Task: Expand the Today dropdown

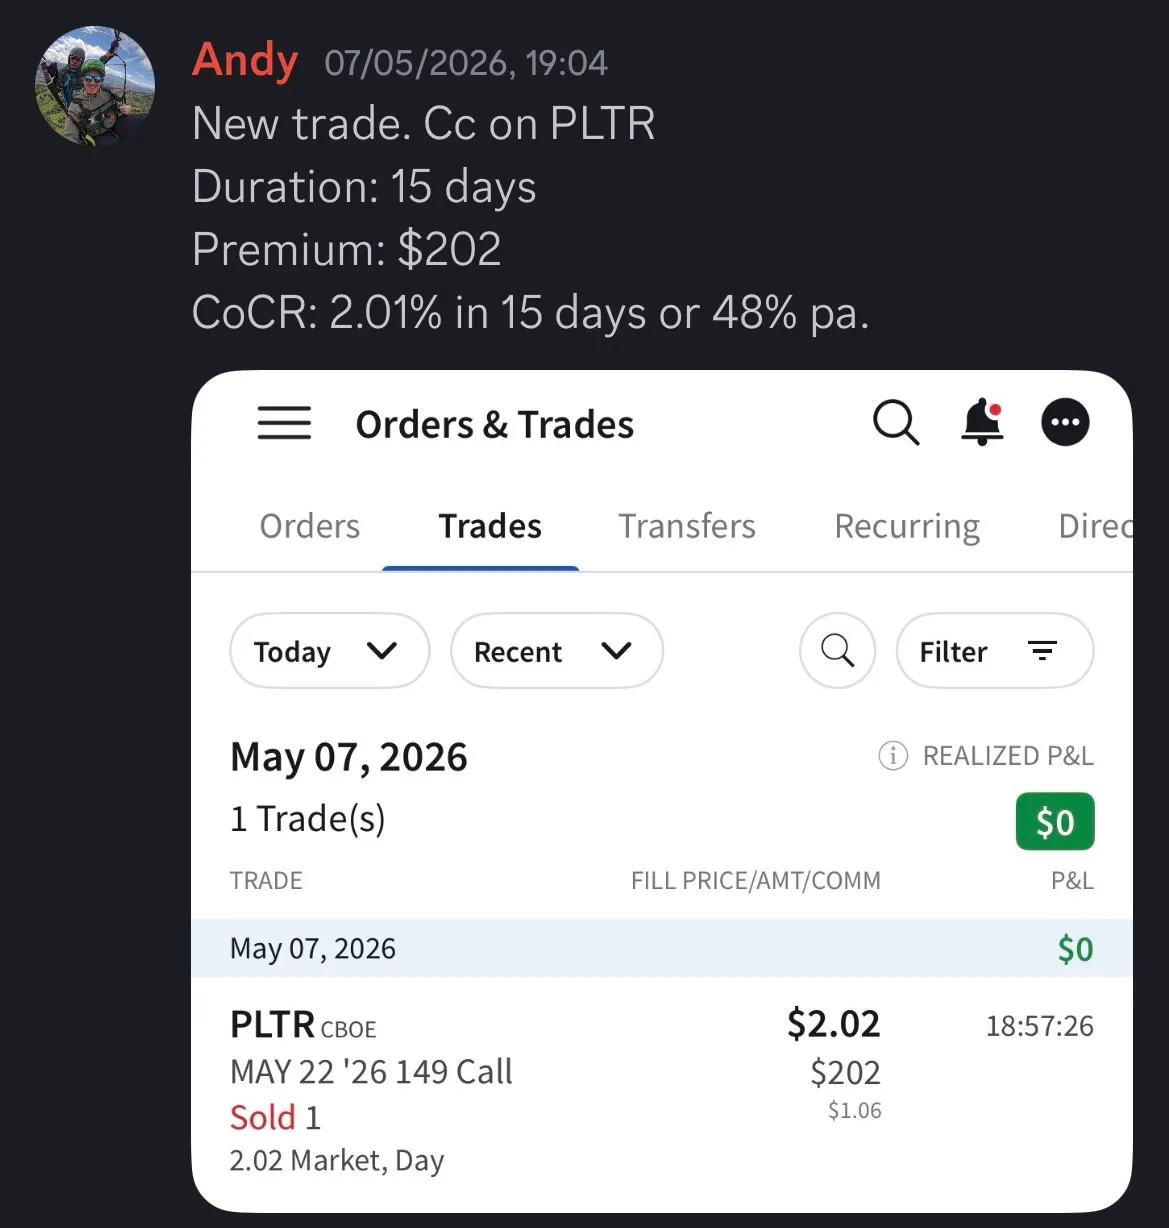Action: pos(329,651)
